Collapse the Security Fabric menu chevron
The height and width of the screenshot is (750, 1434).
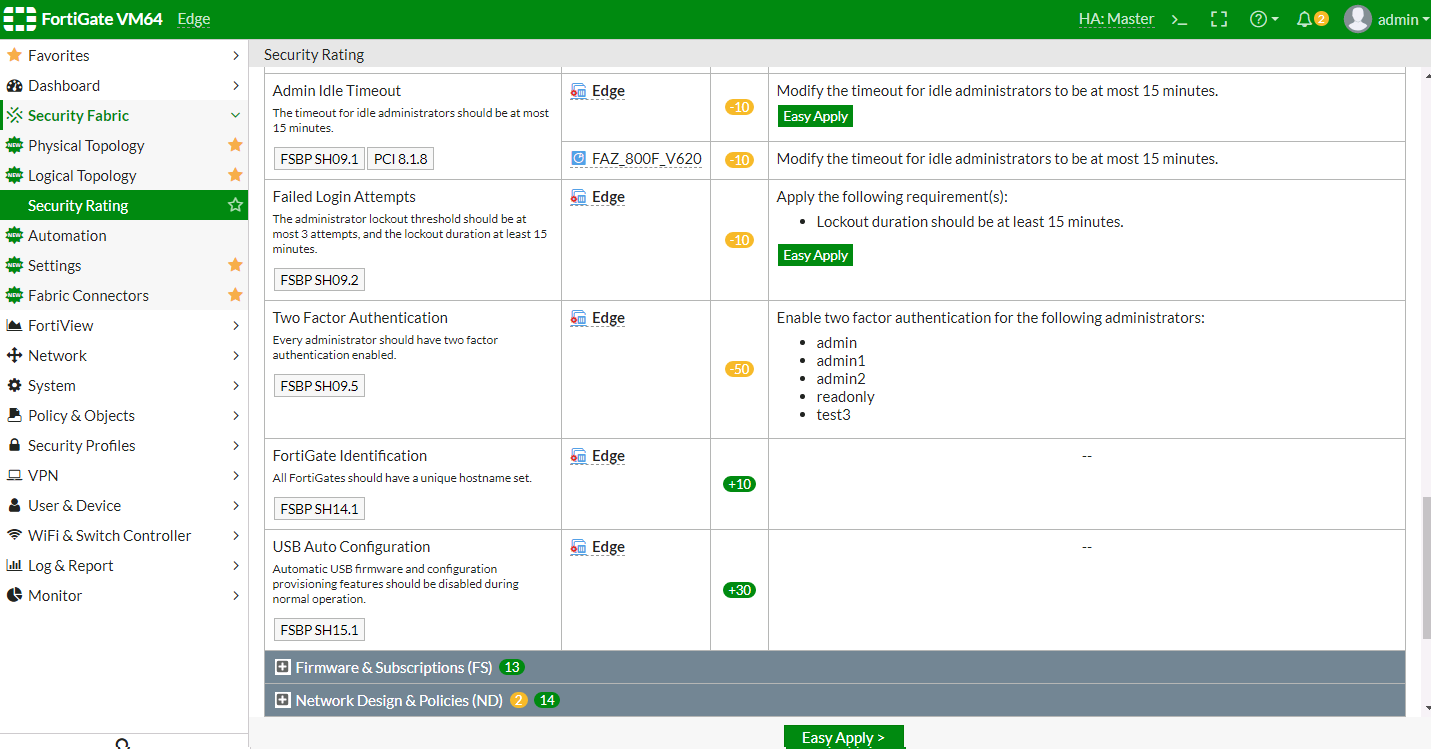(235, 115)
